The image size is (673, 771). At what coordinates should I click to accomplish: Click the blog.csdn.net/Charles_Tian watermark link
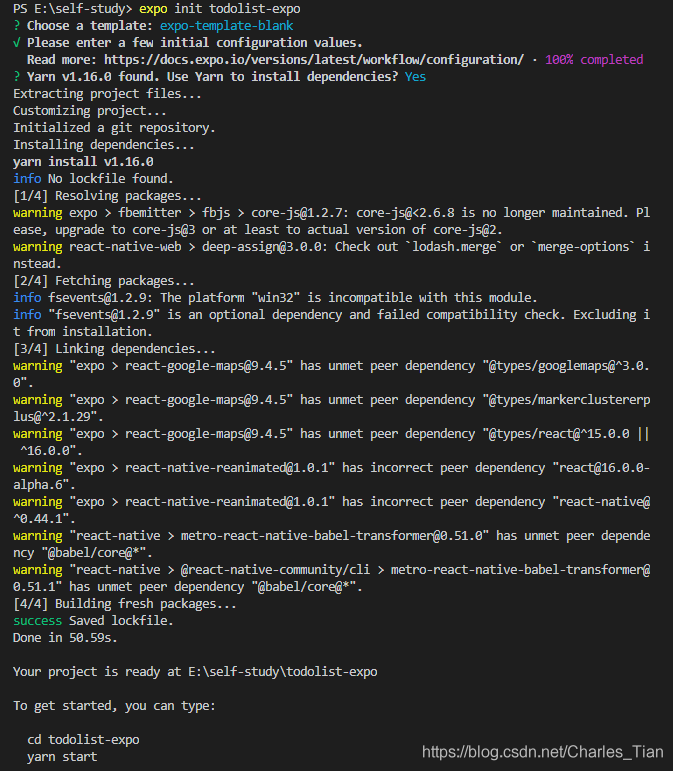[543, 752]
